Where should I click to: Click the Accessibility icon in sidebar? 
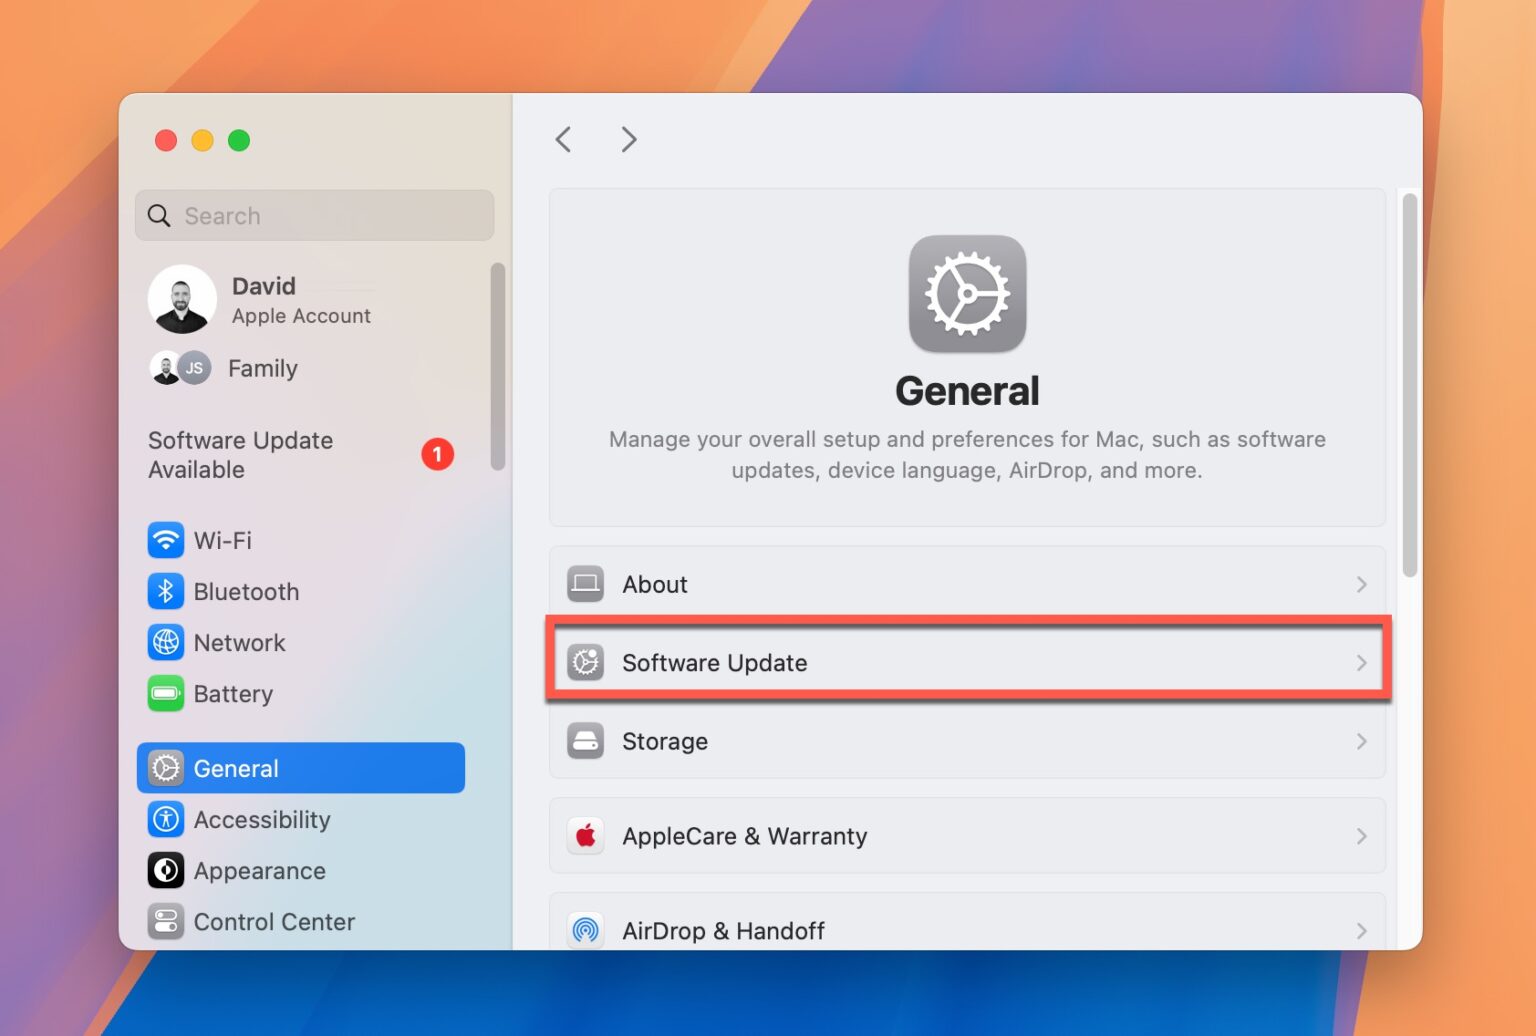pos(166,819)
